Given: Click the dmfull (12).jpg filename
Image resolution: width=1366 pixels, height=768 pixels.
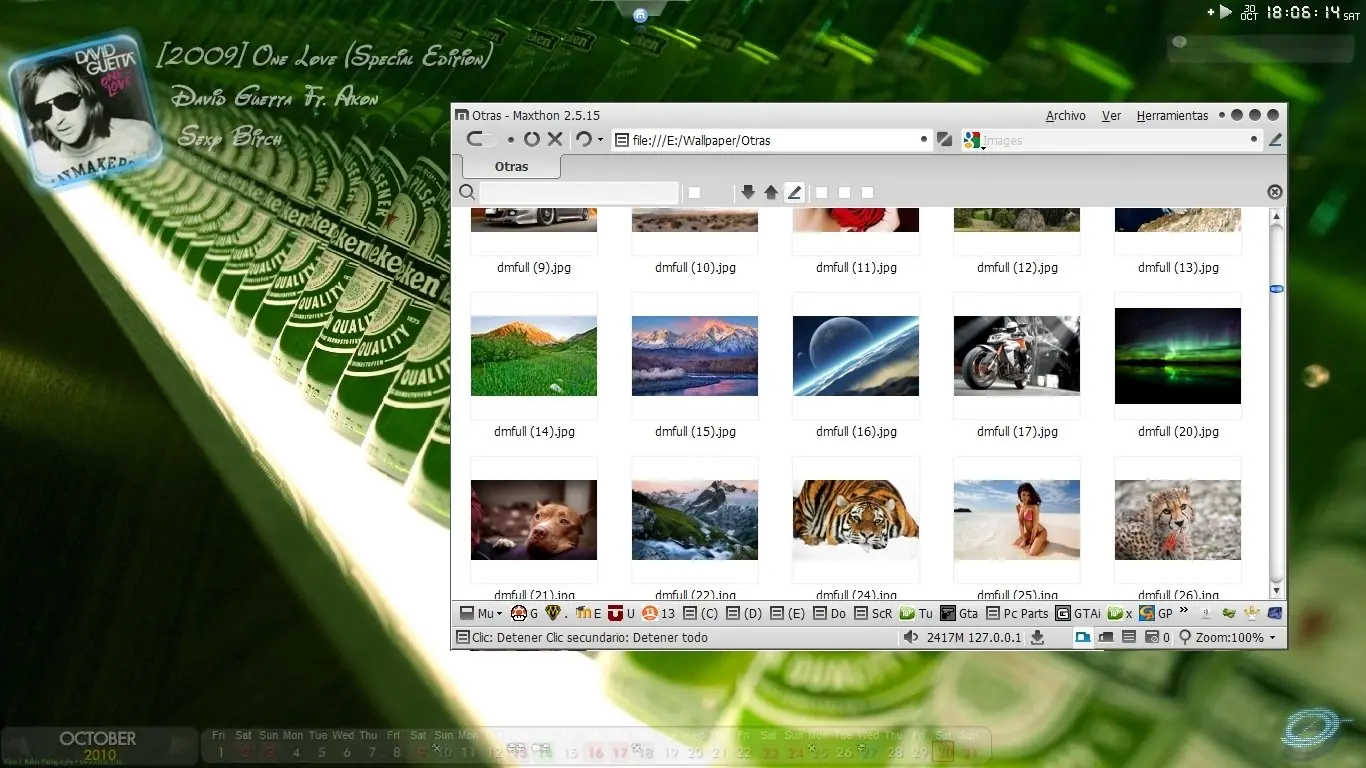Looking at the screenshot, I should [x=1017, y=268].
